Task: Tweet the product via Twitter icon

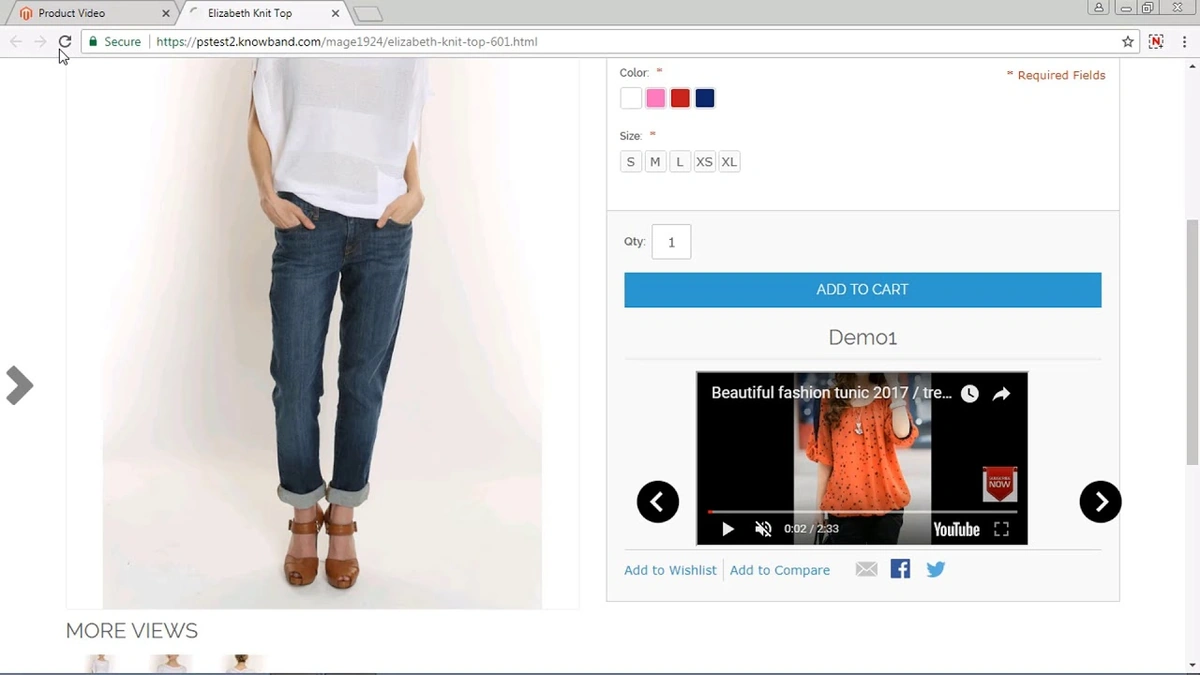Action: [935, 568]
